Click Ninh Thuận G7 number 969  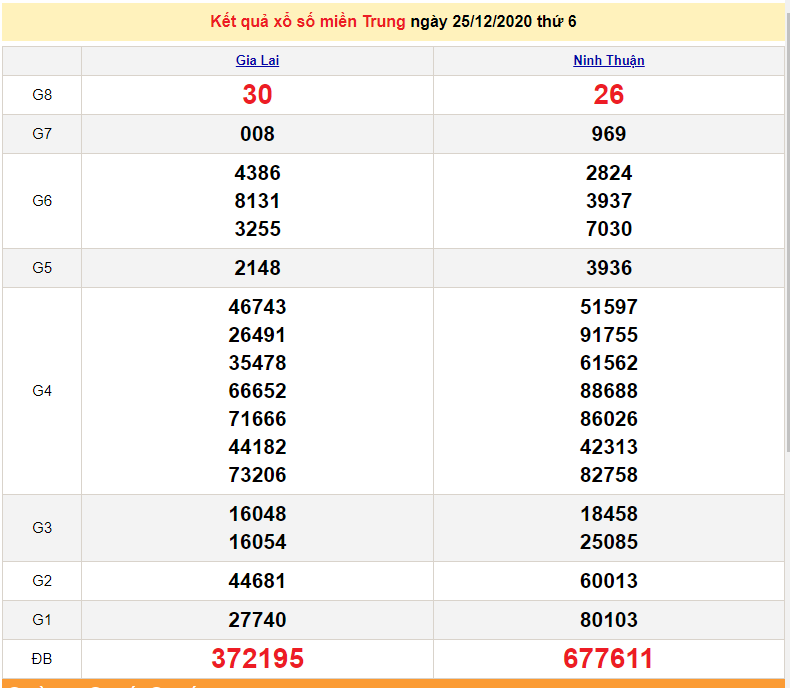608,134
